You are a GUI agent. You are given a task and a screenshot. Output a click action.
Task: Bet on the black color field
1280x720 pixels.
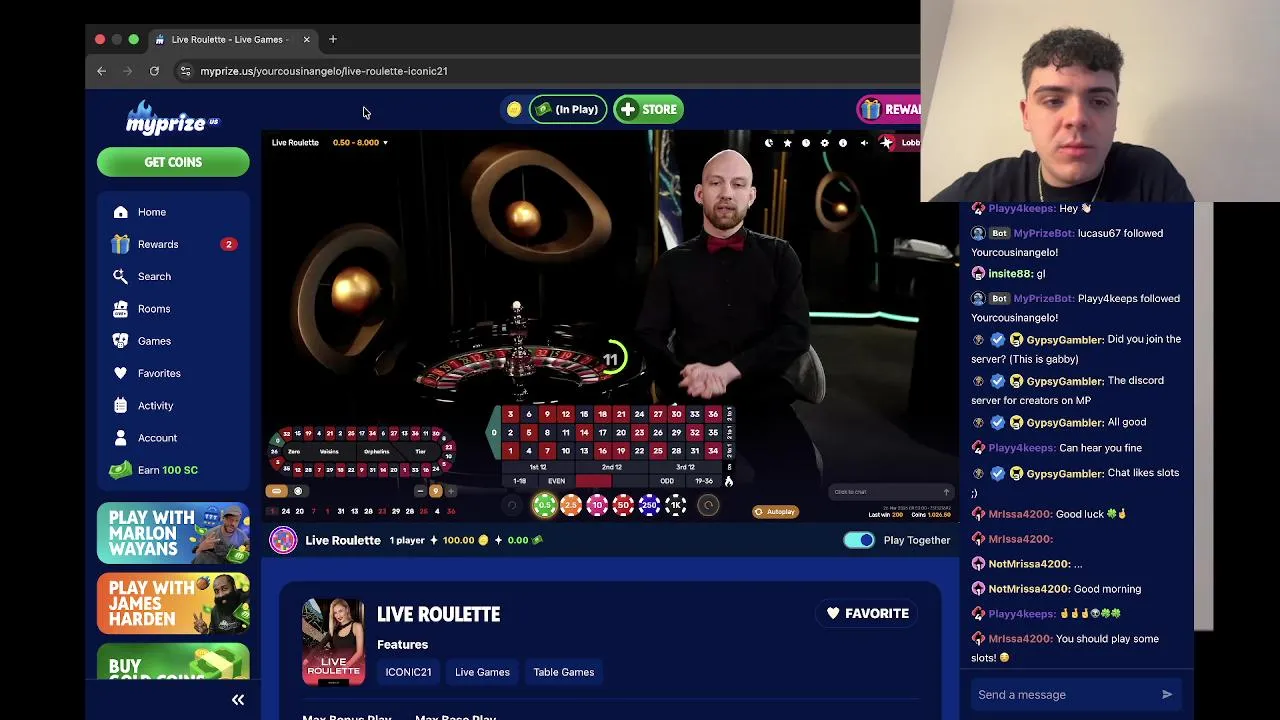coord(630,481)
